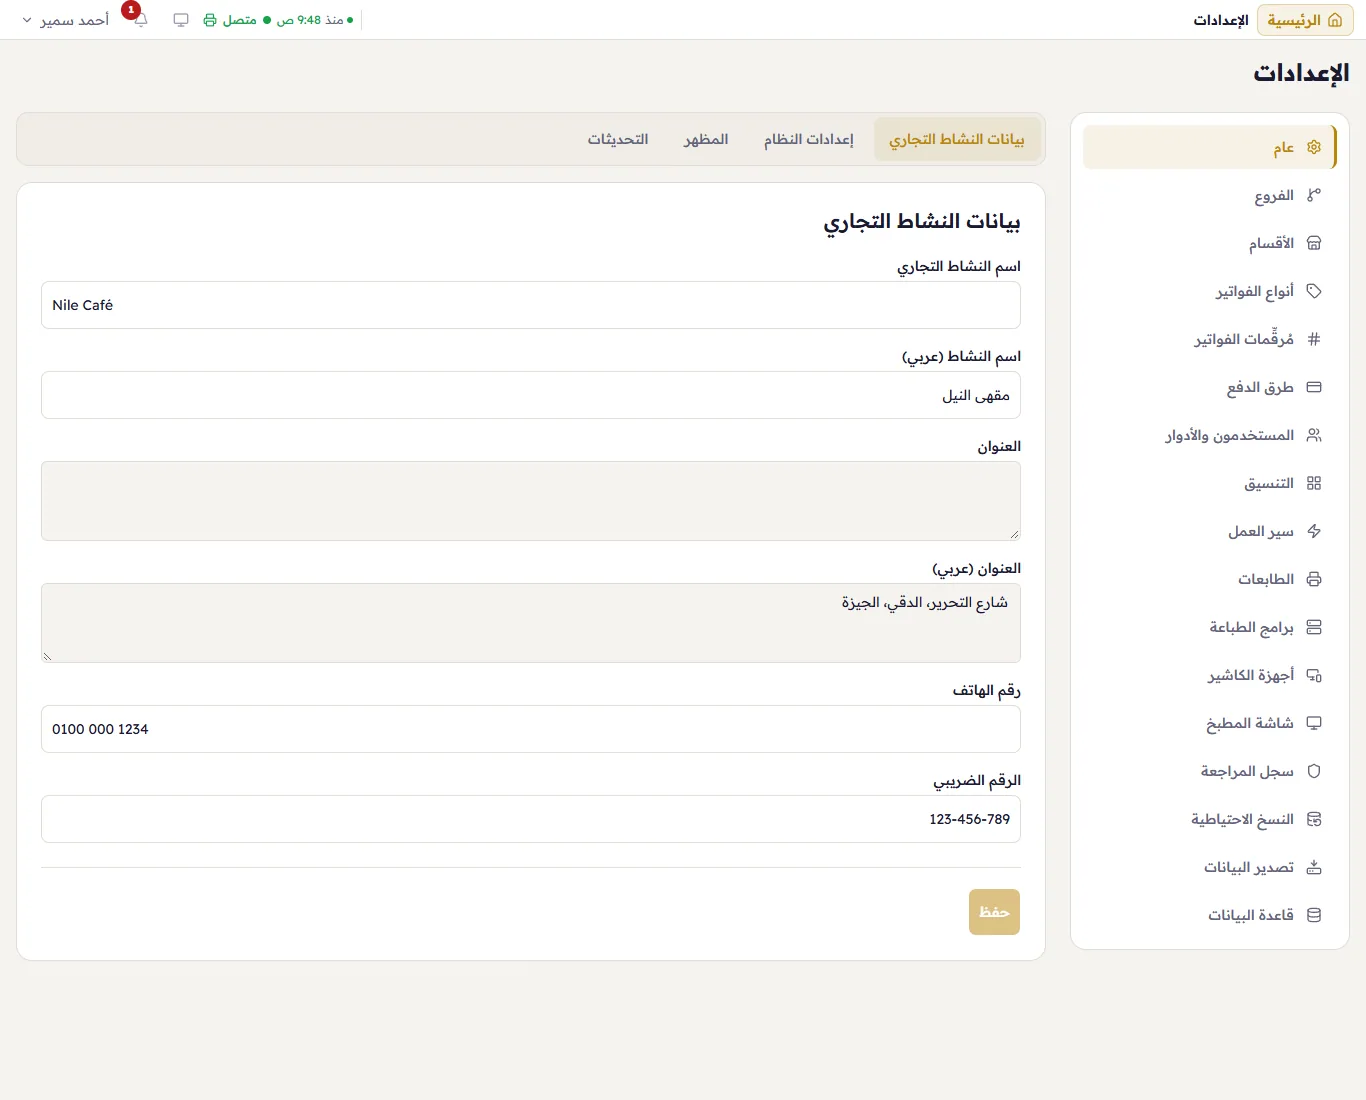This screenshot has height=1100, width=1366.
Task: Open شاشة المطبخ settings section
Action: 1210,723
